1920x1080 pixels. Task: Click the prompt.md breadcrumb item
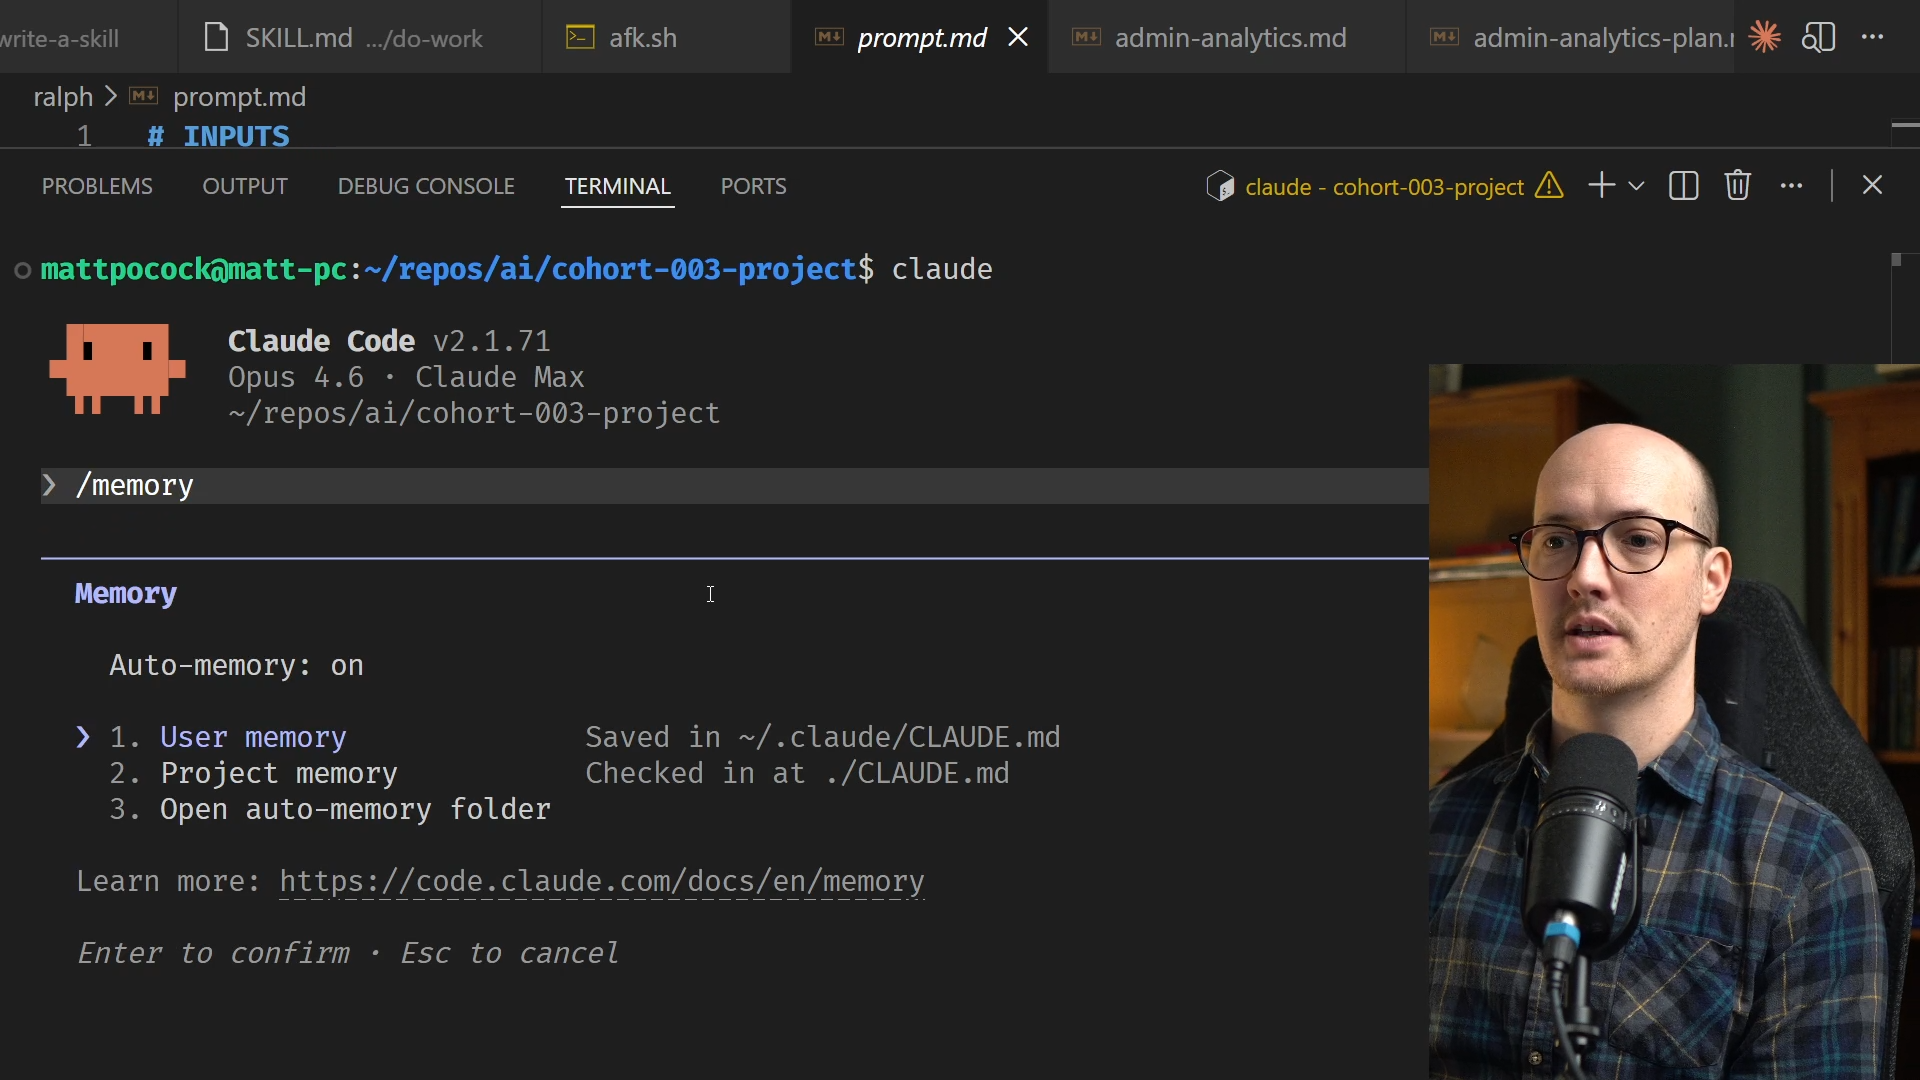(x=239, y=97)
